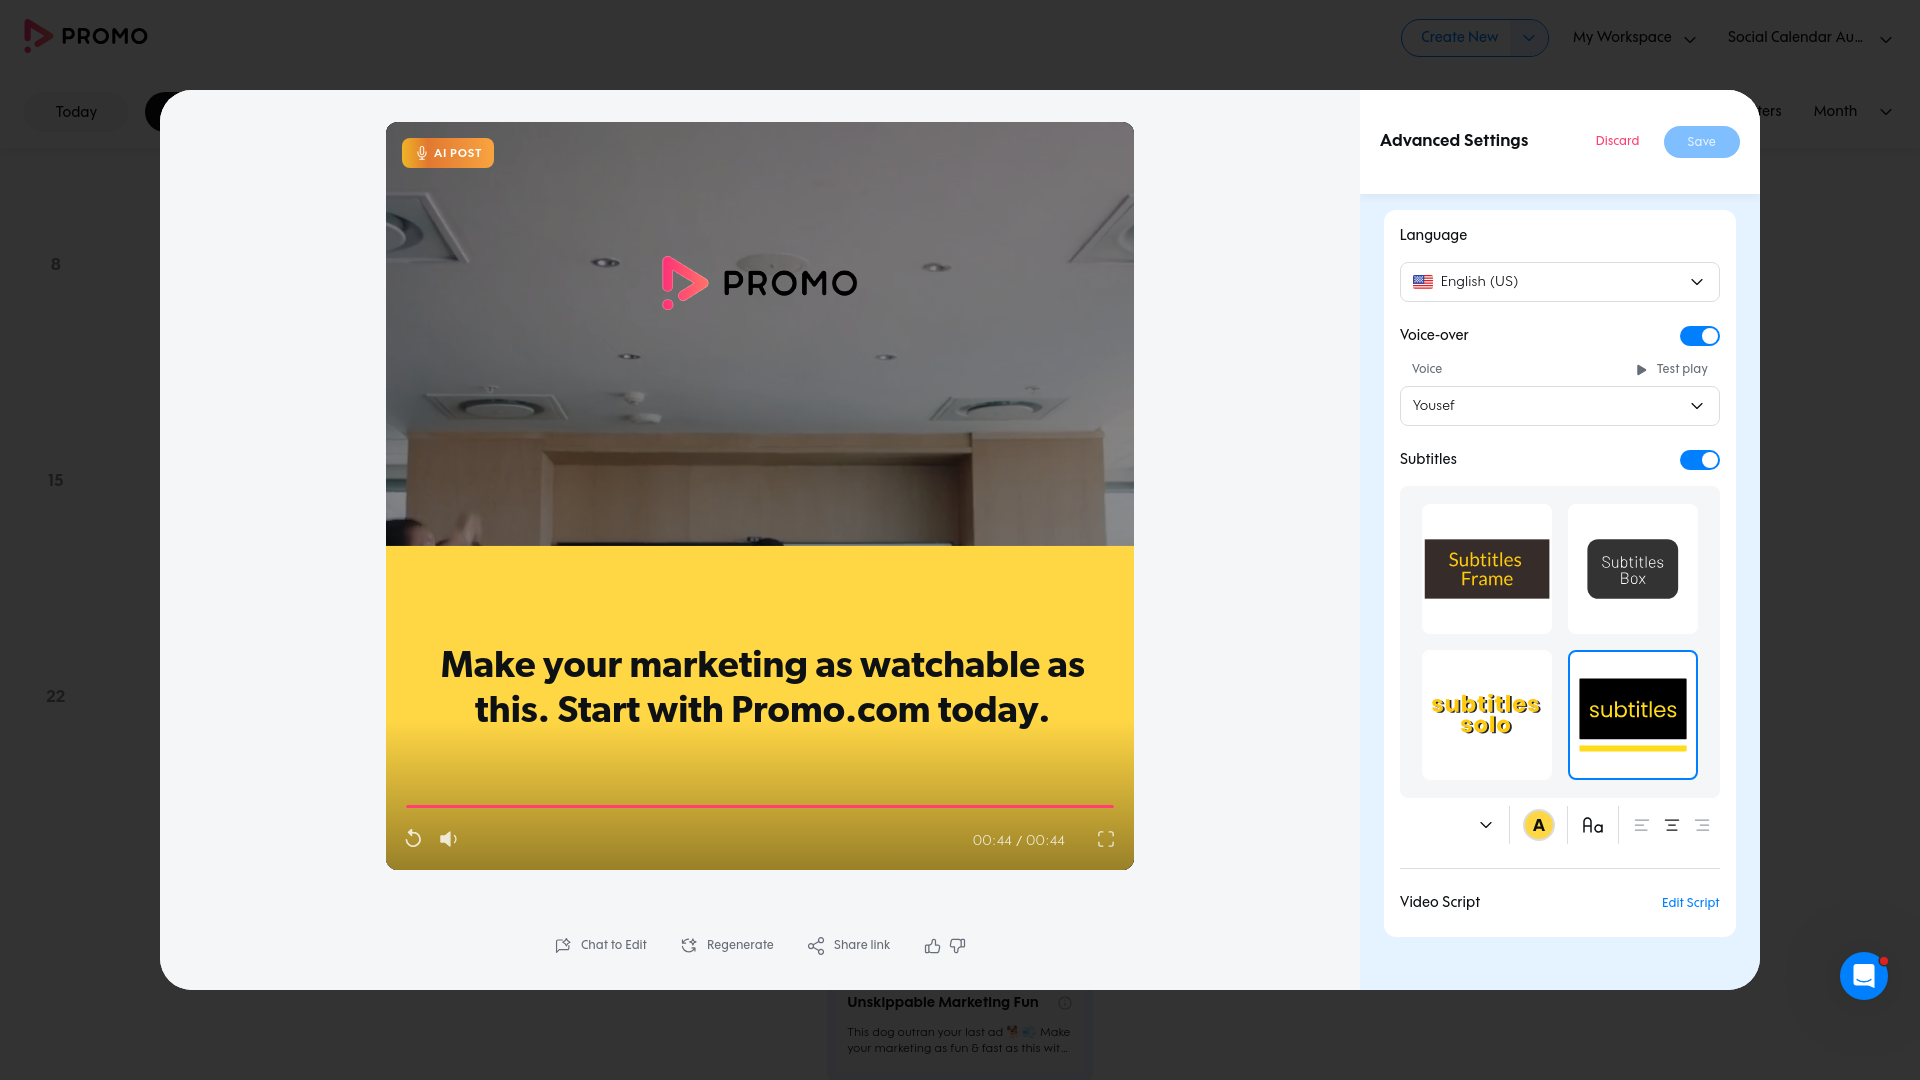Pick the black subtitles underline style
This screenshot has width=1920, height=1080.
pos(1633,715)
